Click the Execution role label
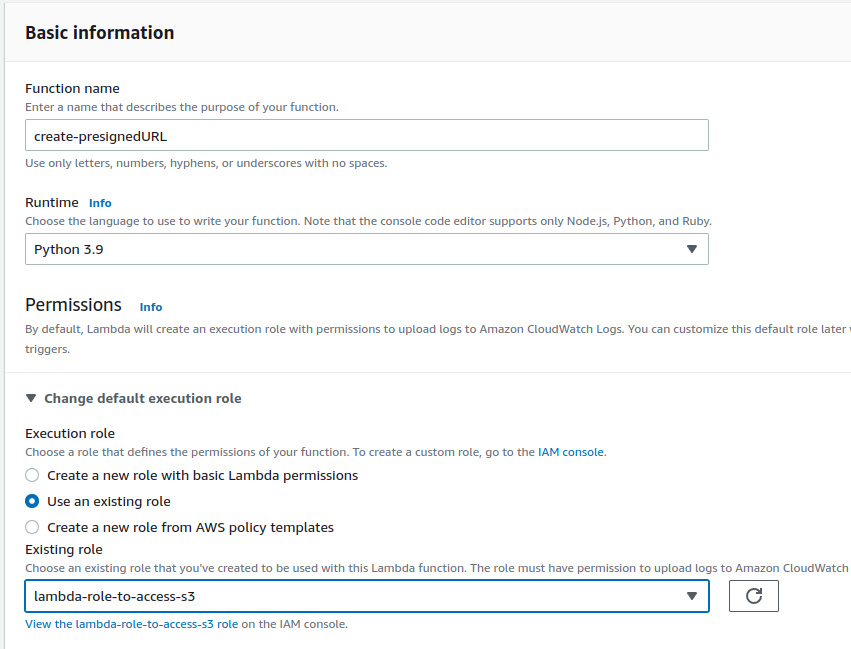Viewport: 851px width, 649px height. [x=70, y=433]
